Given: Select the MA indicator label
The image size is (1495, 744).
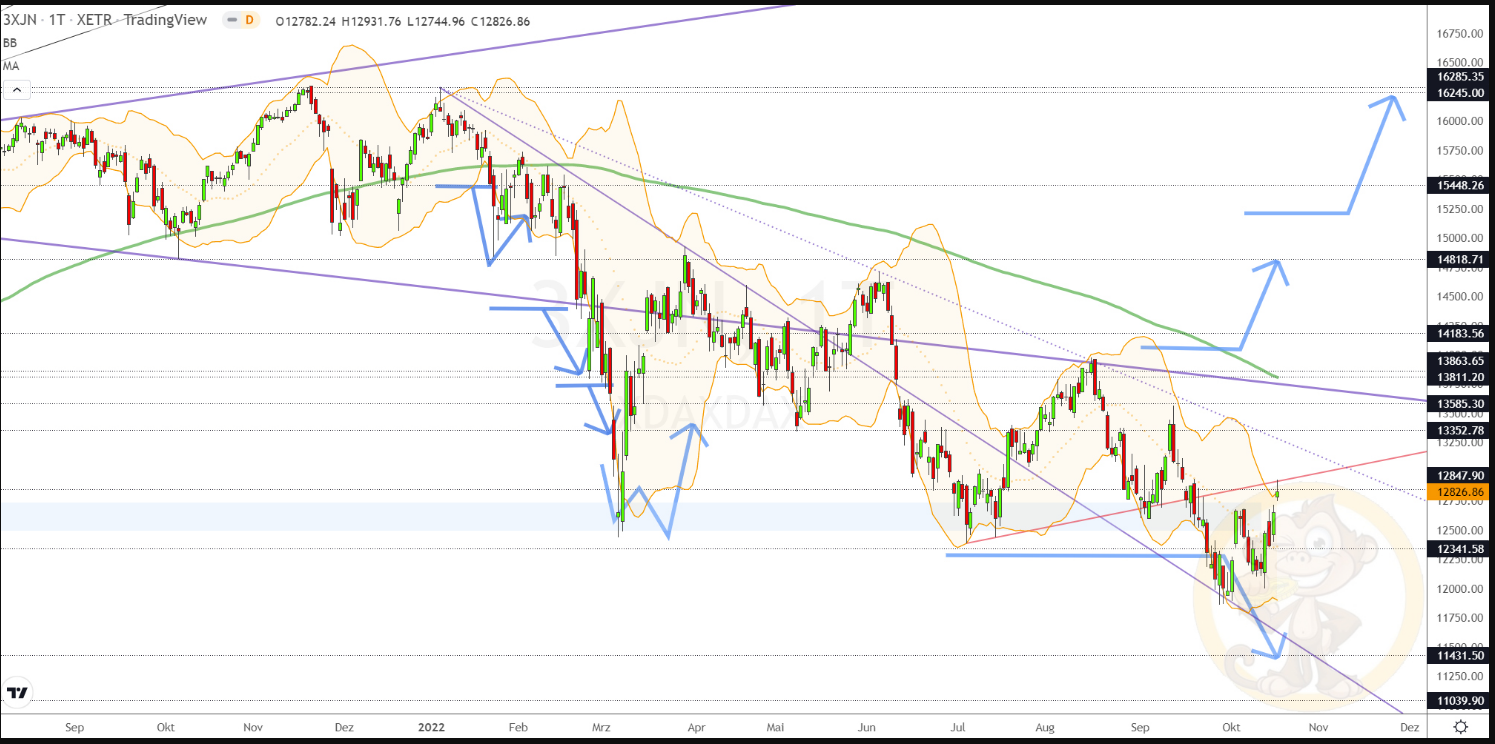Looking at the screenshot, I should [x=11, y=66].
